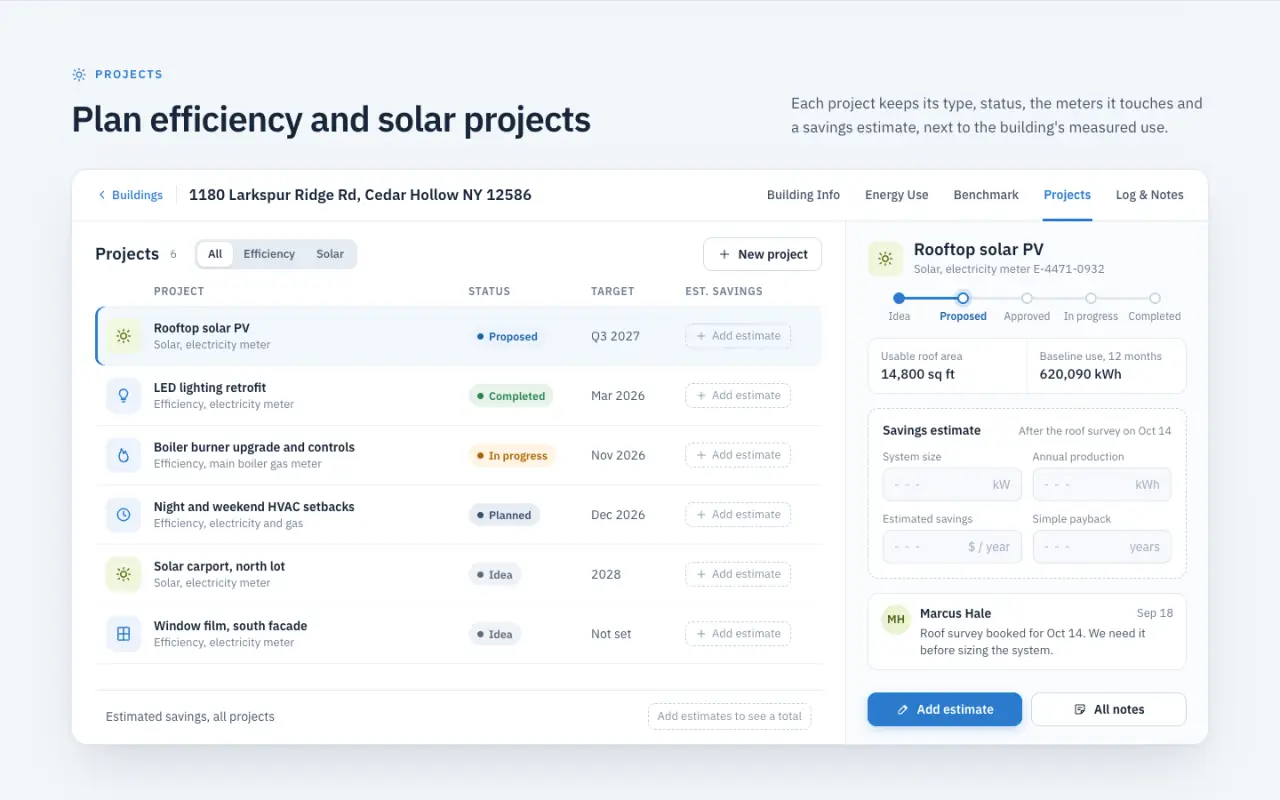Click the sun icon beside Rooftop solar PV row
This screenshot has height=800, width=1280.
tap(123, 336)
